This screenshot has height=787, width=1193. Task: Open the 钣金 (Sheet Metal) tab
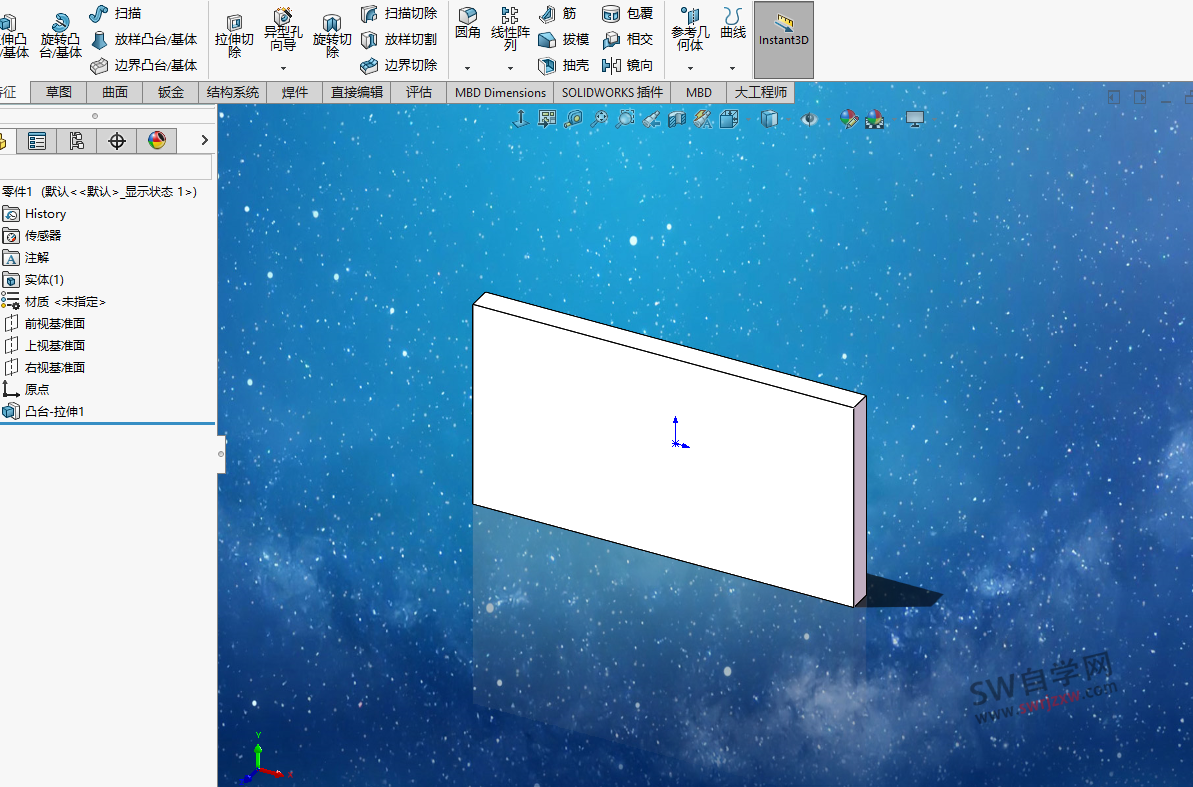pyautogui.click(x=169, y=92)
